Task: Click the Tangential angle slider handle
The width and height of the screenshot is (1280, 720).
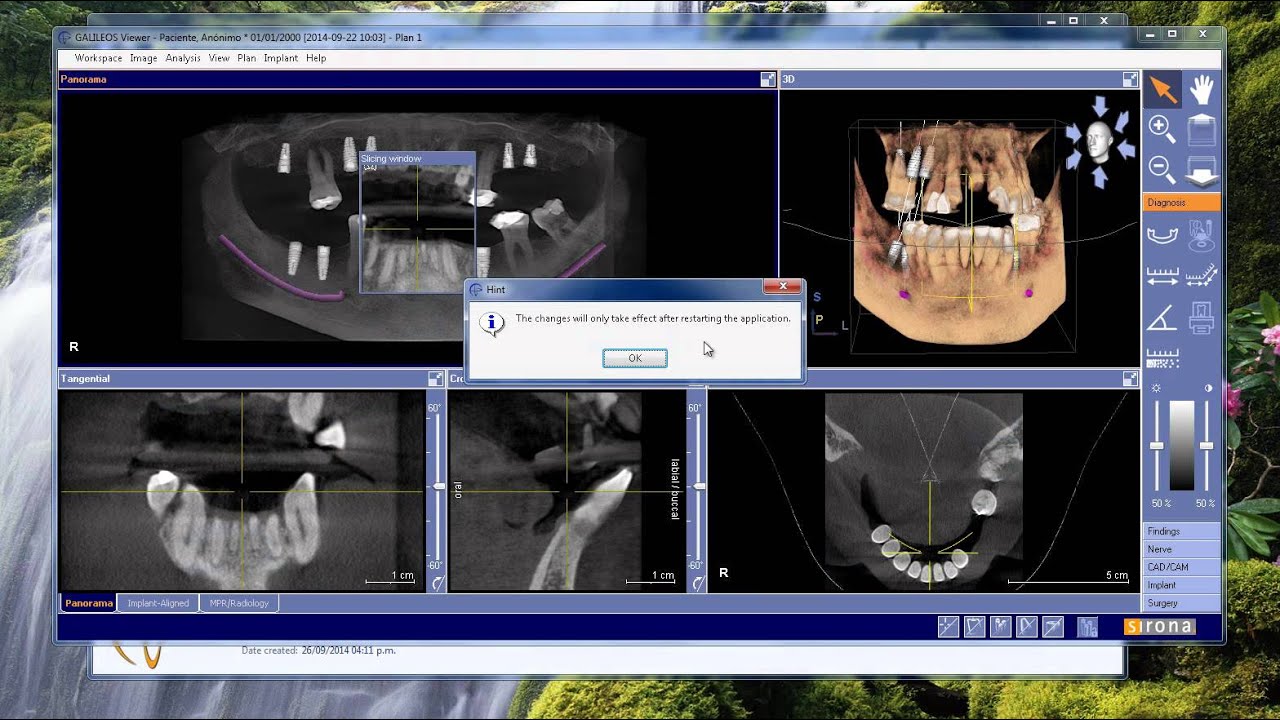Action: (437, 486)
